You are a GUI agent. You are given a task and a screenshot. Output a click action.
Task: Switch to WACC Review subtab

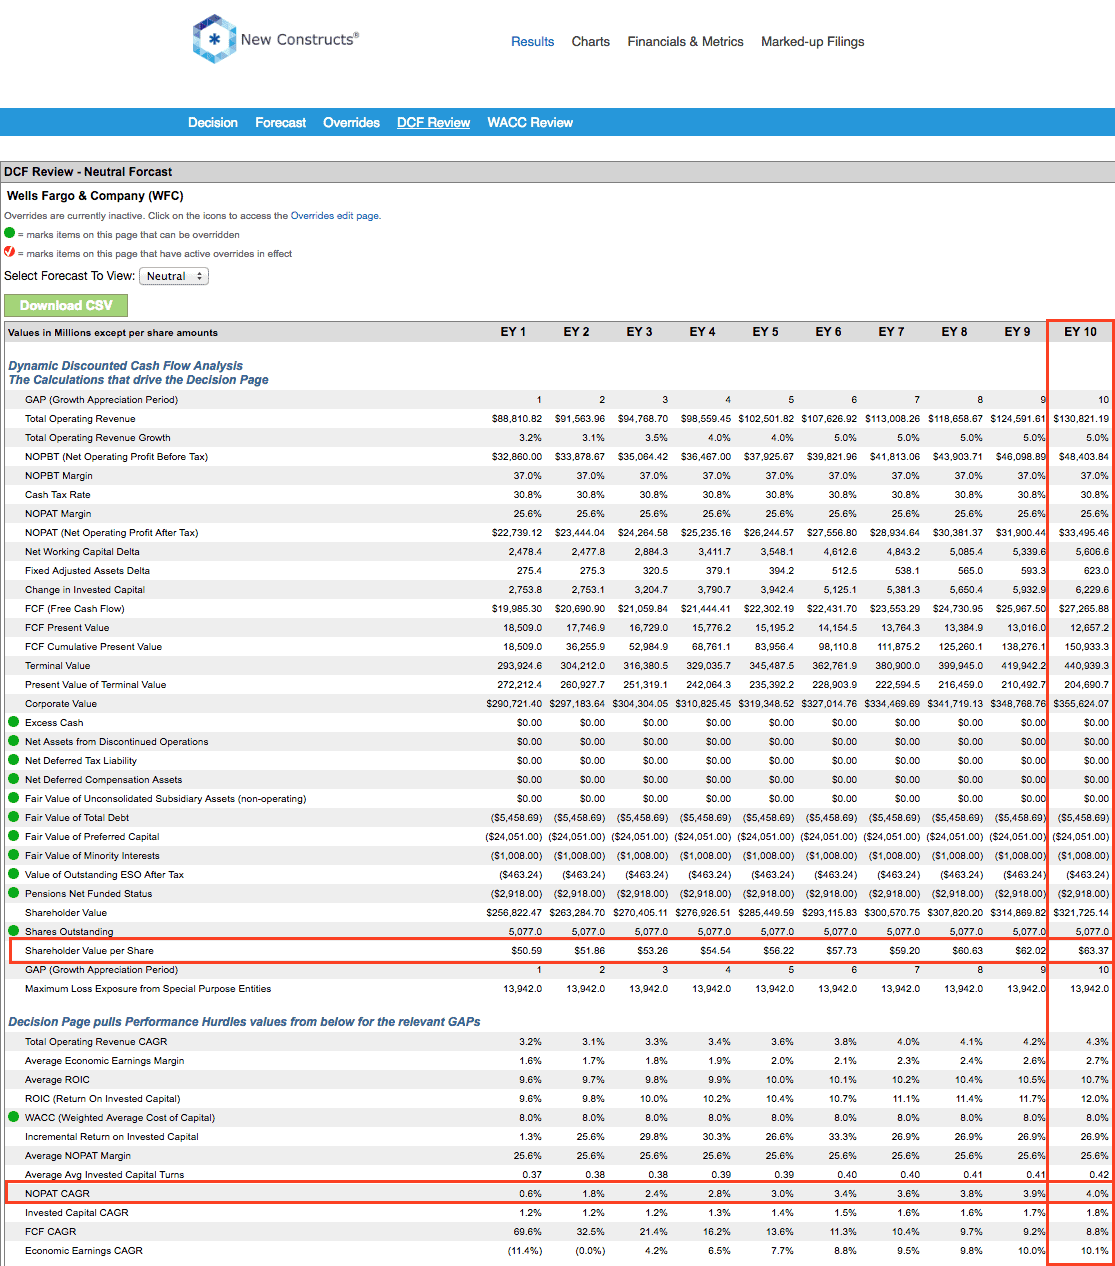point(530,122)
